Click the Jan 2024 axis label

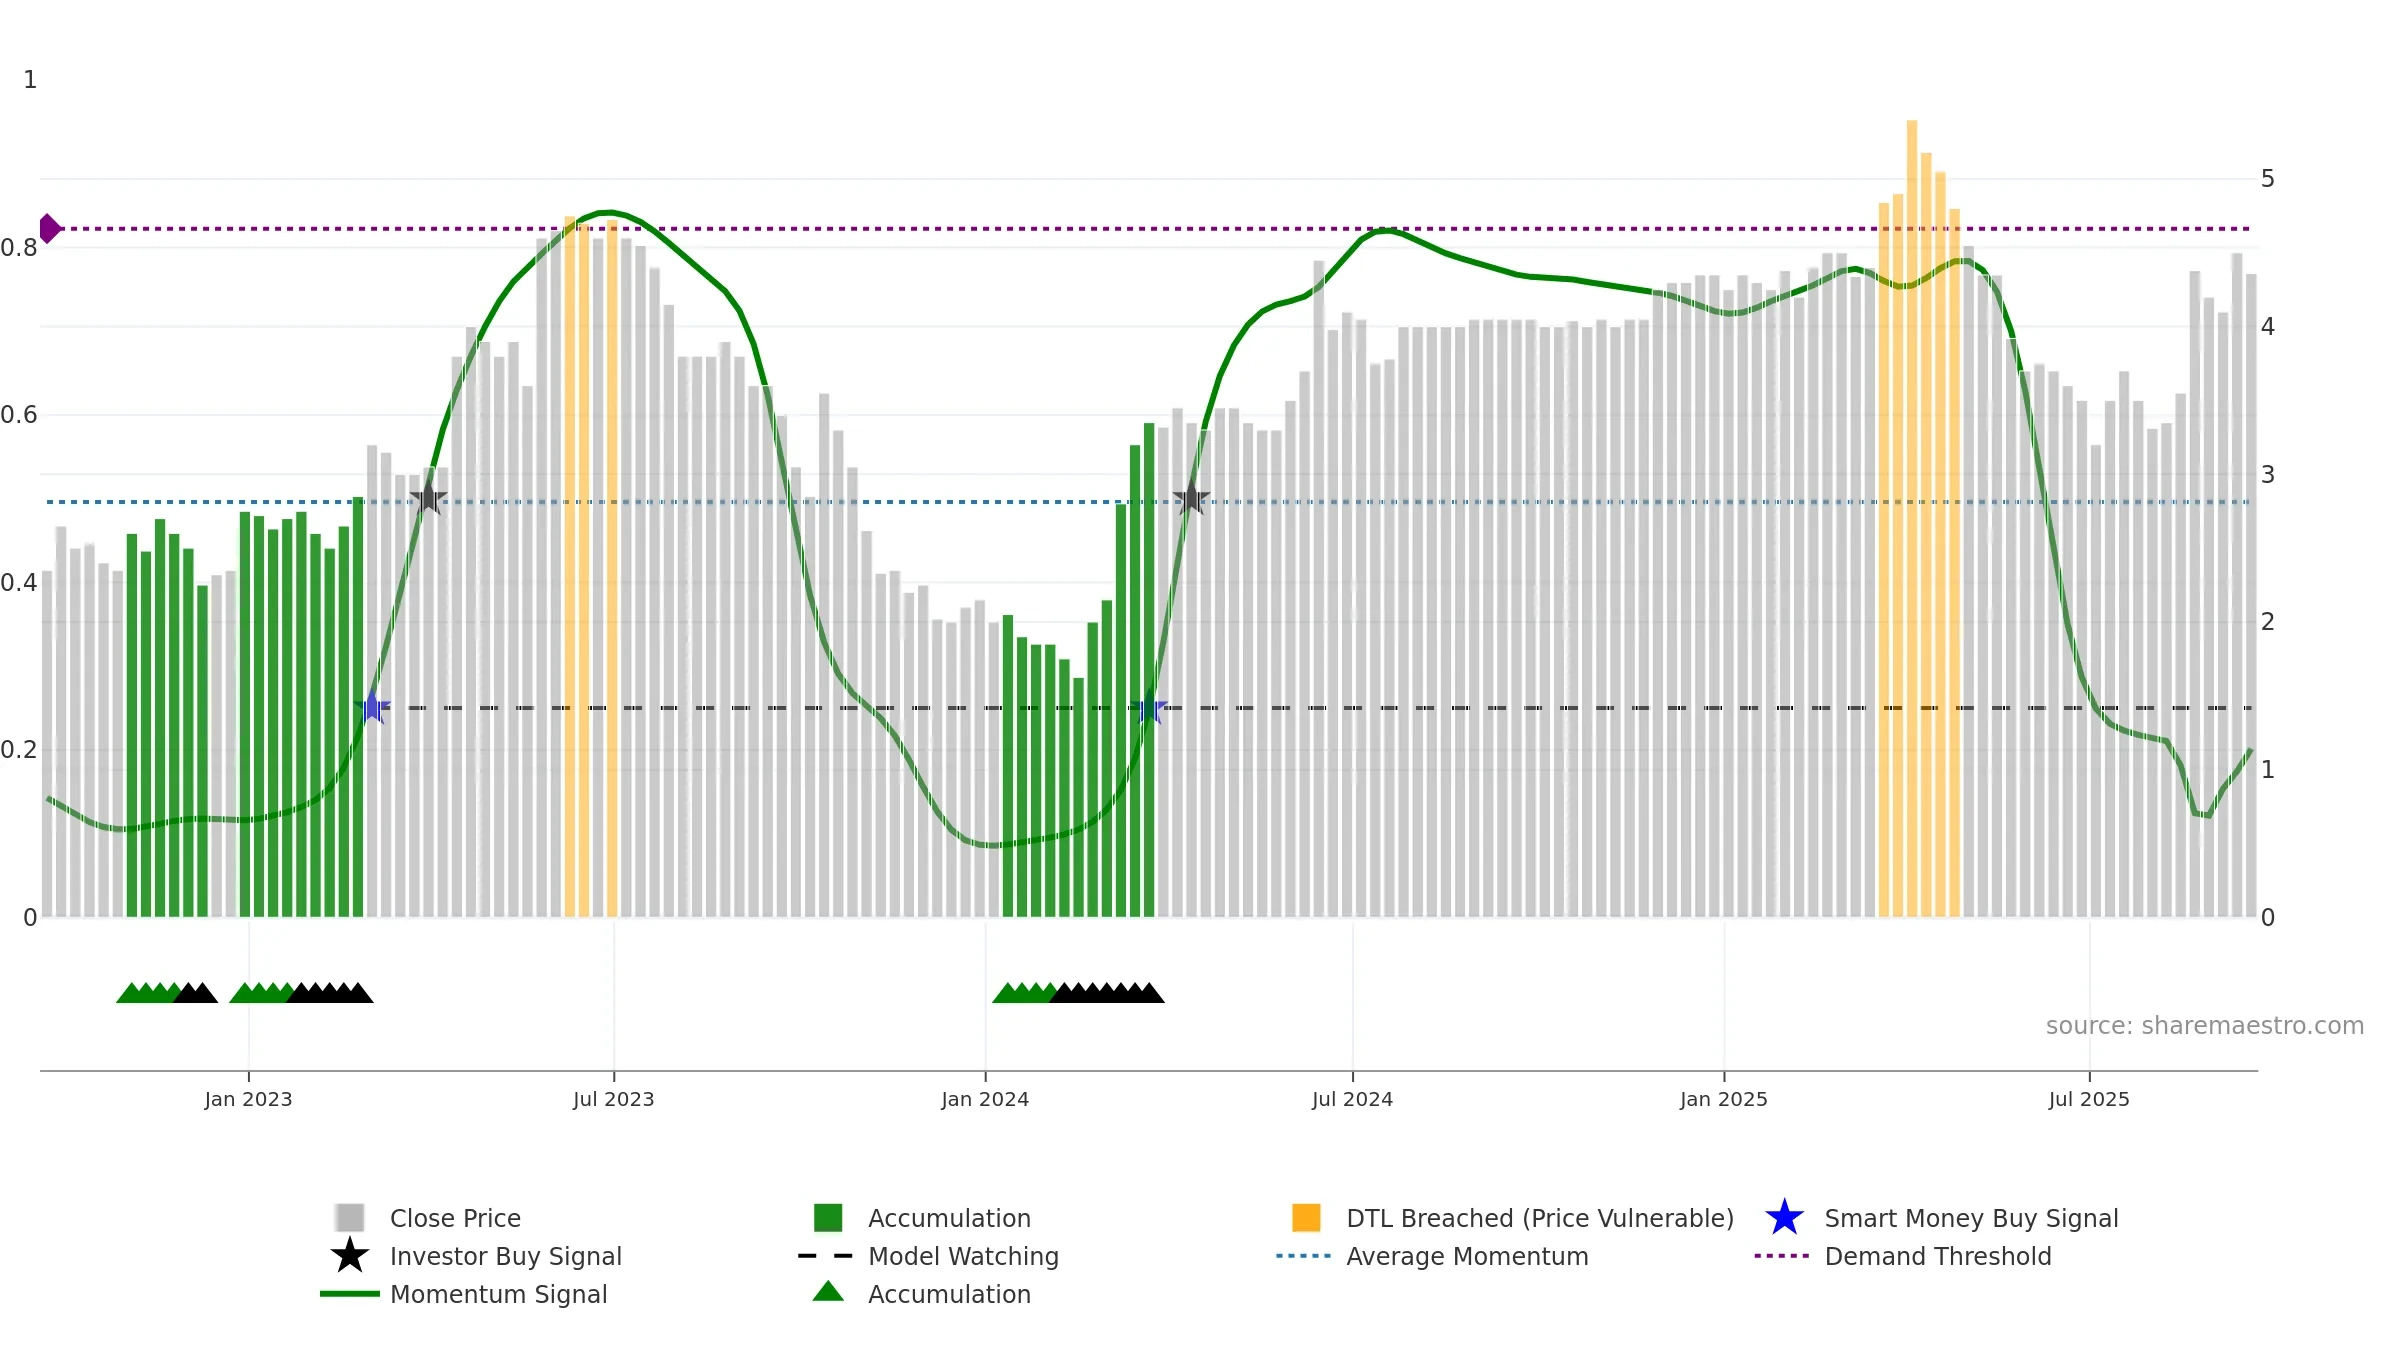coord(985,1100)
